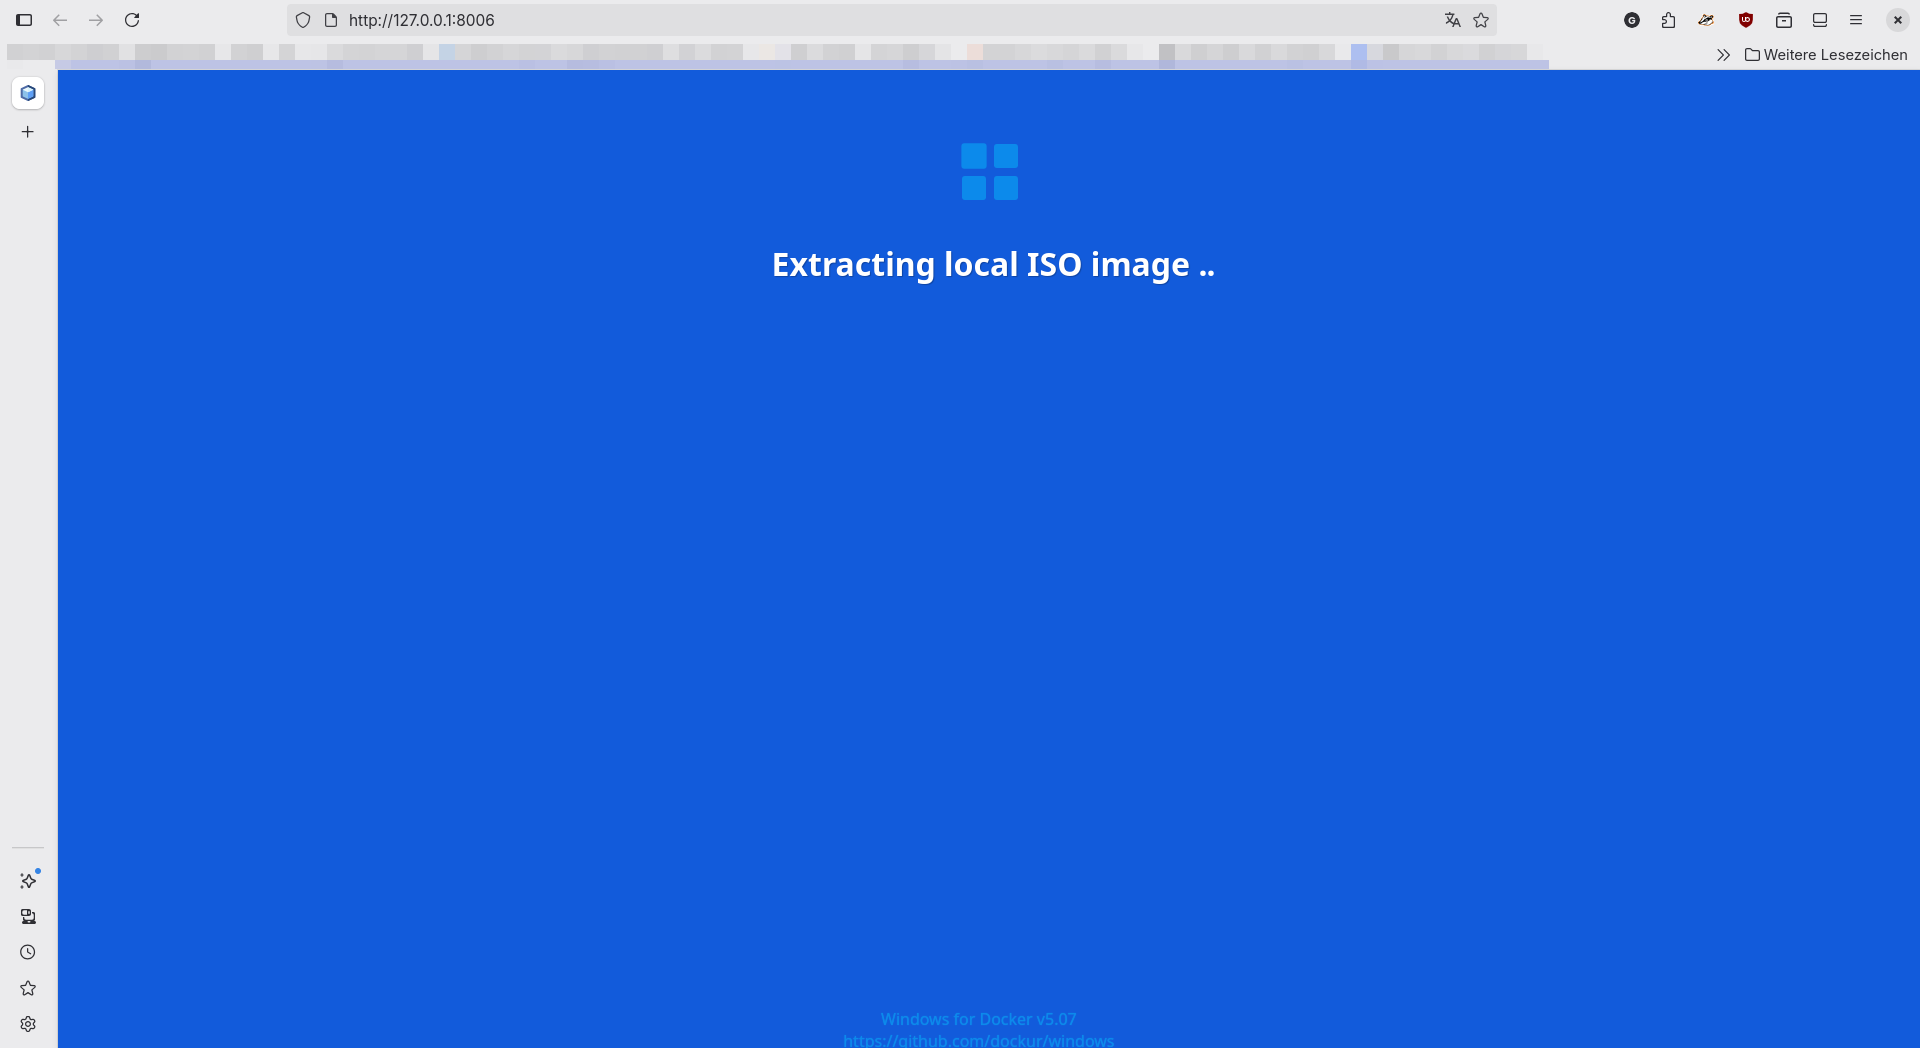1920x1048 pixels.
Task: Open the AI chatbot sparkle sidebar icon
Action: (28, 881)
